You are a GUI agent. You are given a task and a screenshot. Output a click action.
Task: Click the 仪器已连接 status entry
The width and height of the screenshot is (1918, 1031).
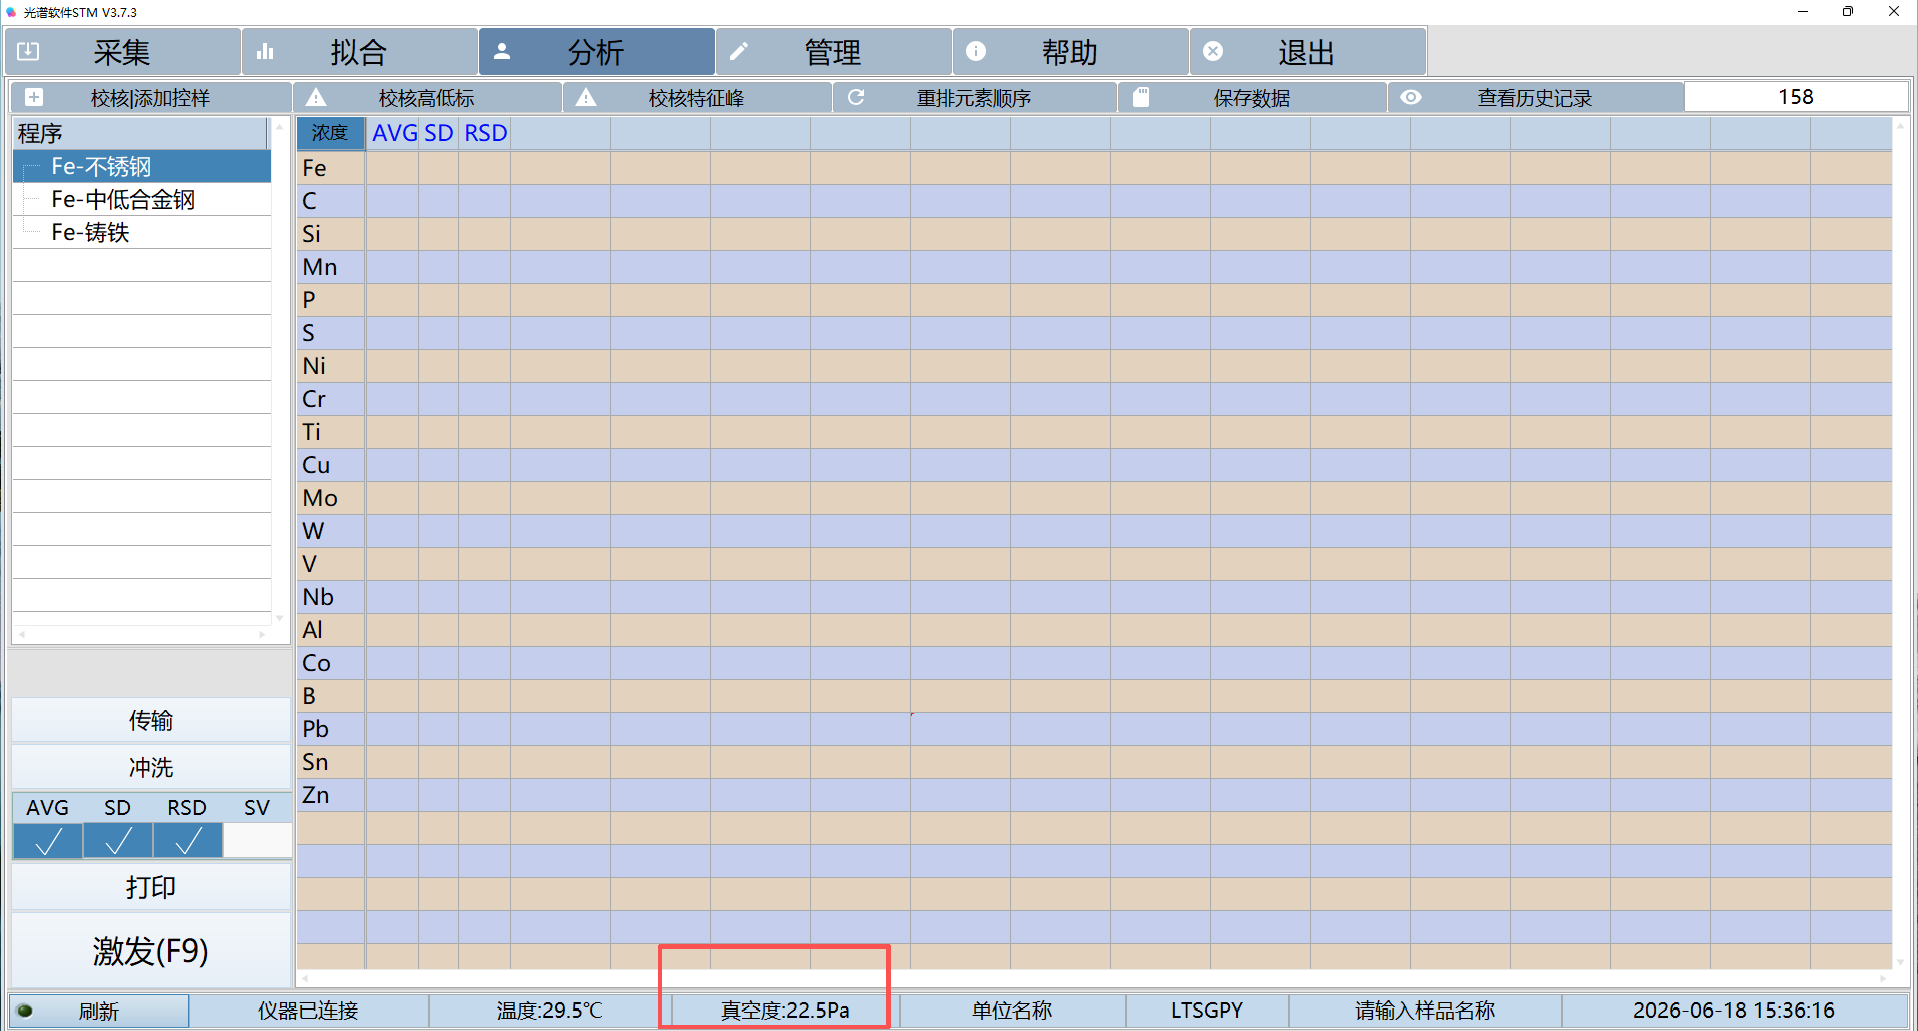point(308,1011)
